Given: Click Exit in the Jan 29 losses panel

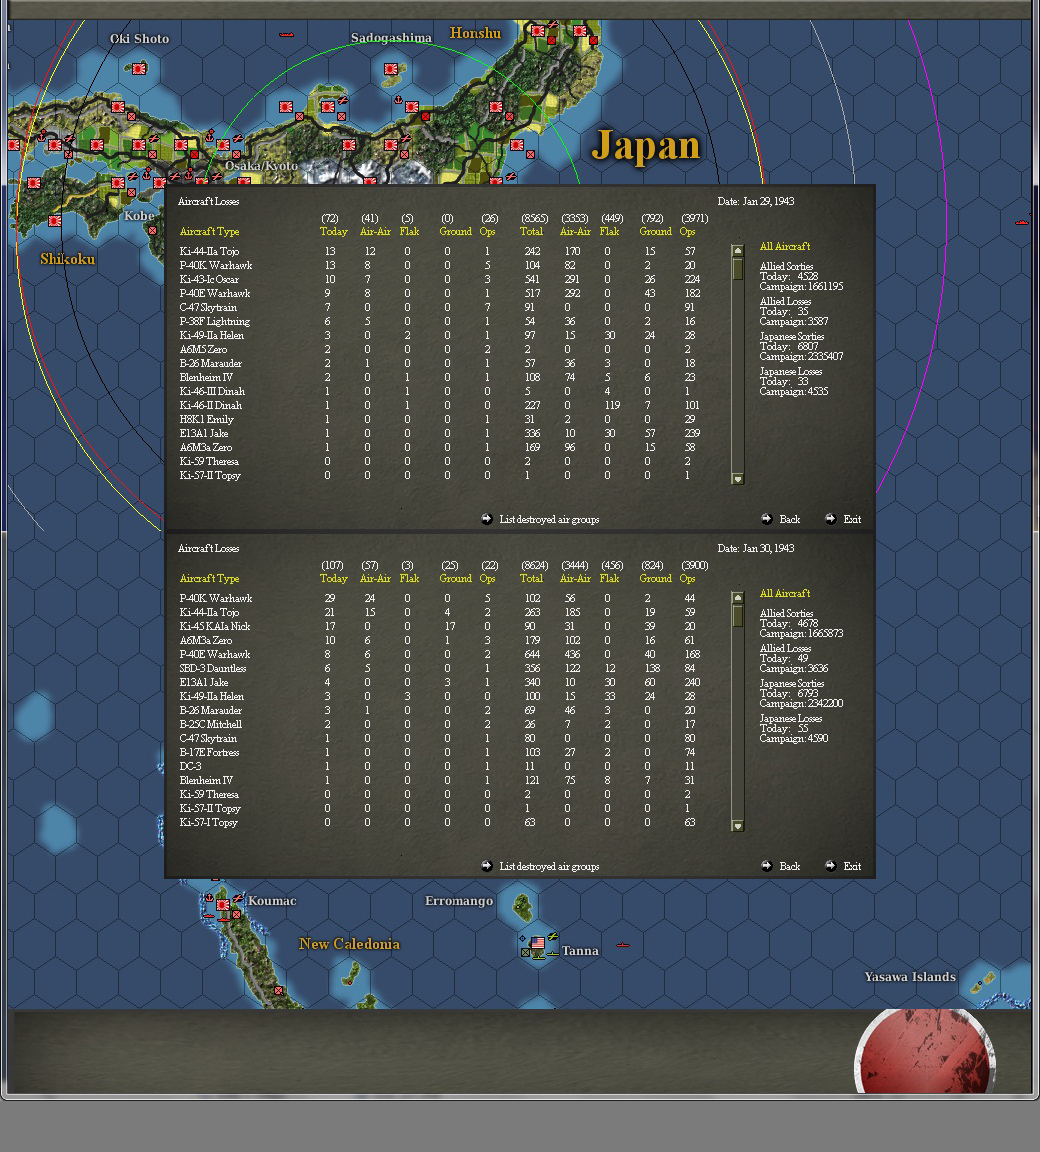Looking at the screenshot, I should (852, 519).
